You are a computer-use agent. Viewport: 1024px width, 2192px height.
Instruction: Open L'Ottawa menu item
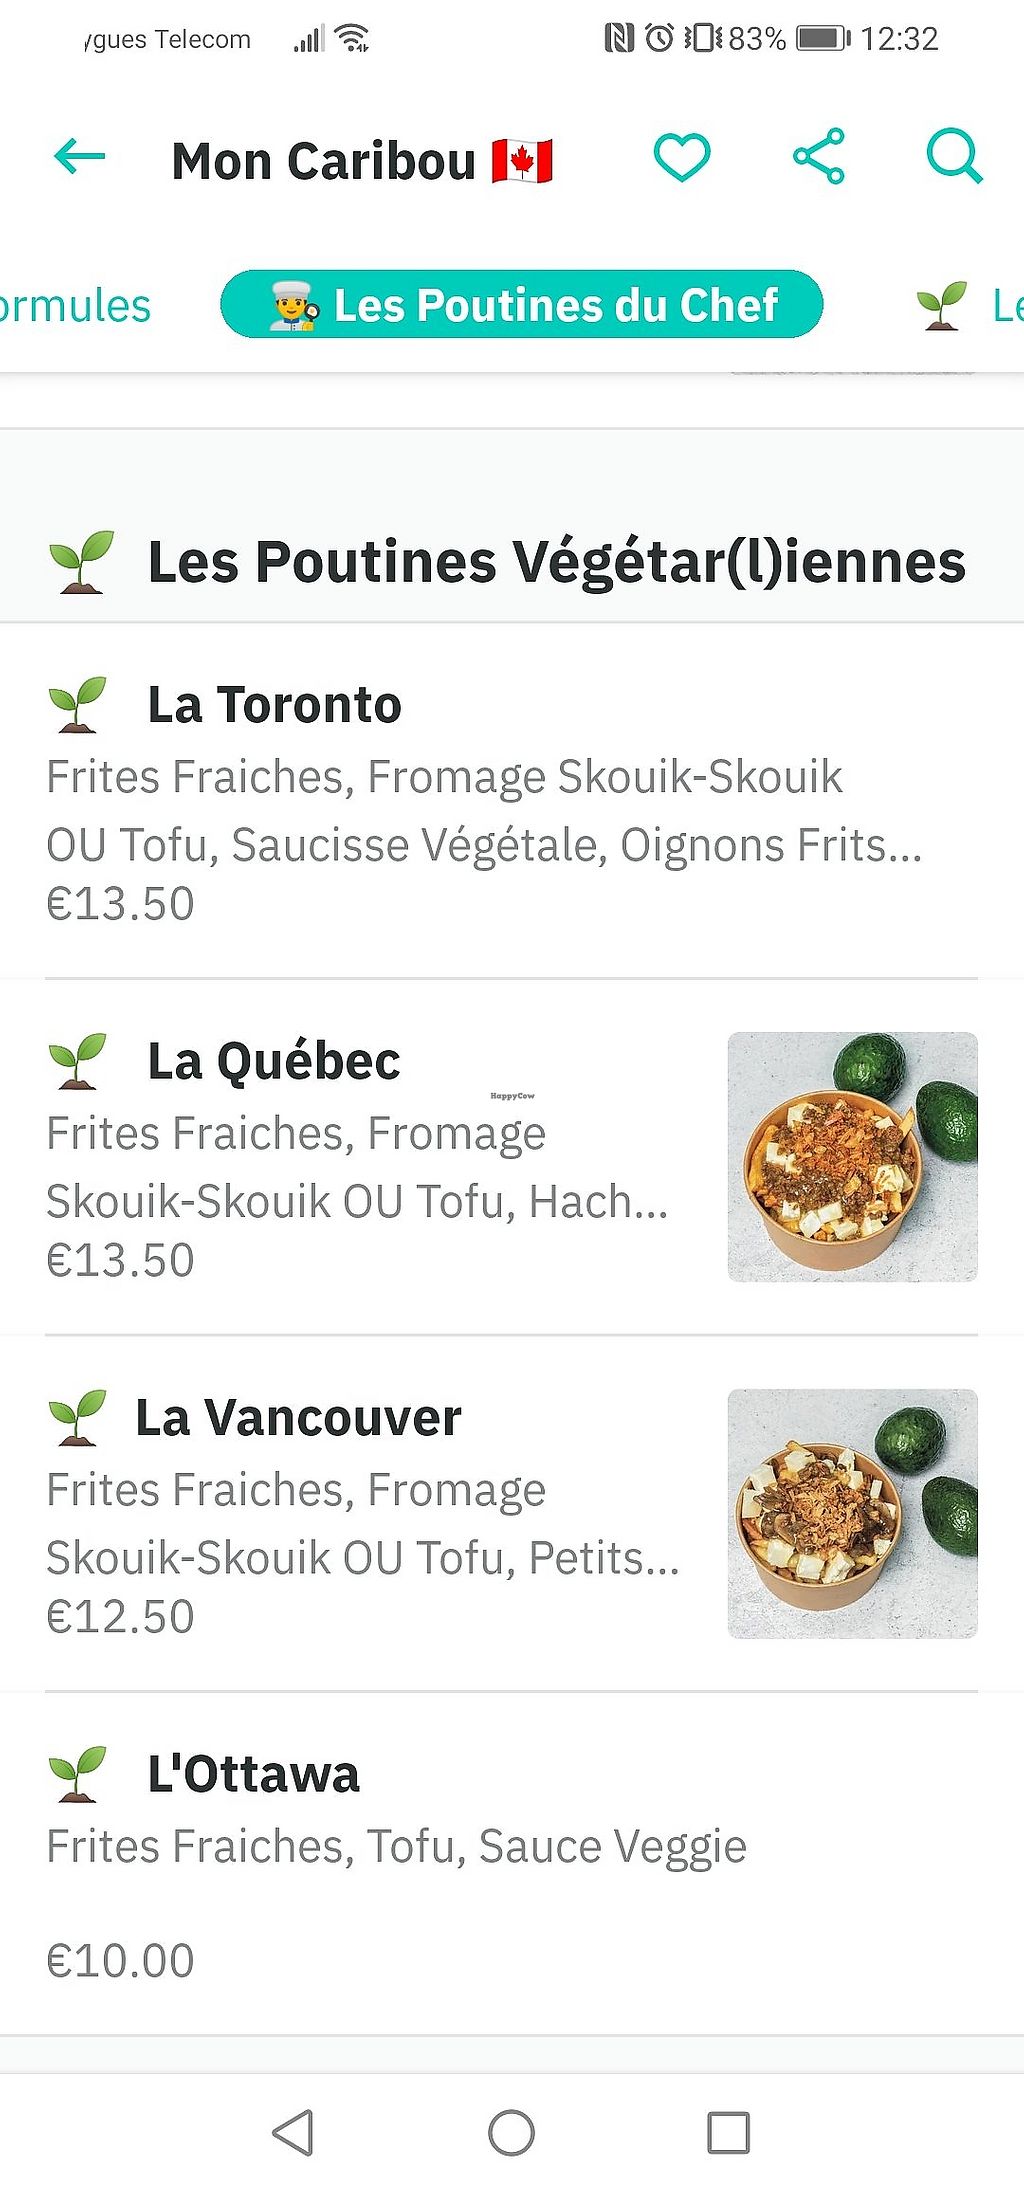tap(512, 1864)
